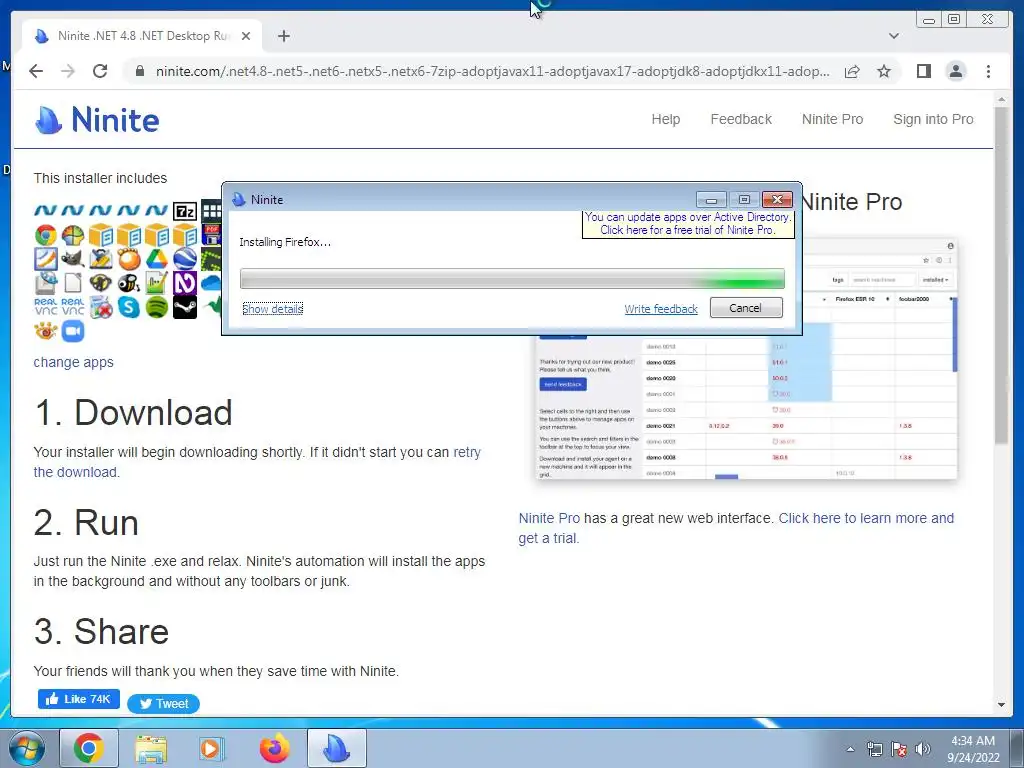Click the Action Center flag tray icon
The width and height of the screenshot is (1024, 768).
(x=899, y=749)
